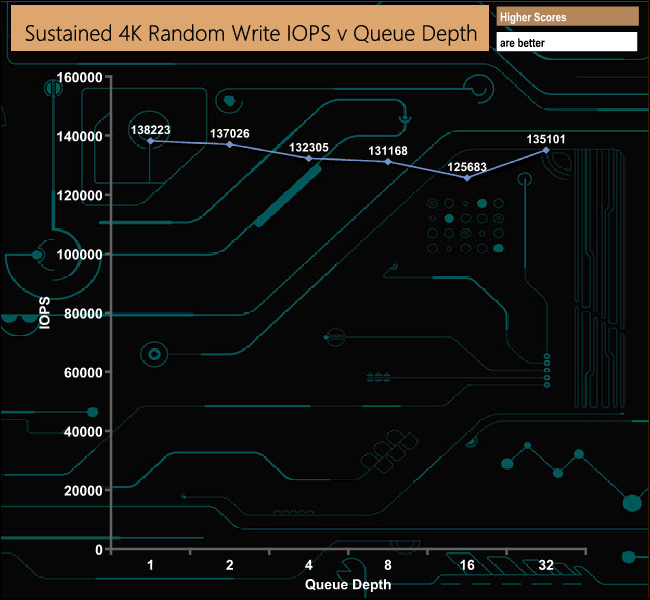Viewport: 650px width, 600px height.
Task: Select data point labeled 131168
Action: tap(388, 162)
